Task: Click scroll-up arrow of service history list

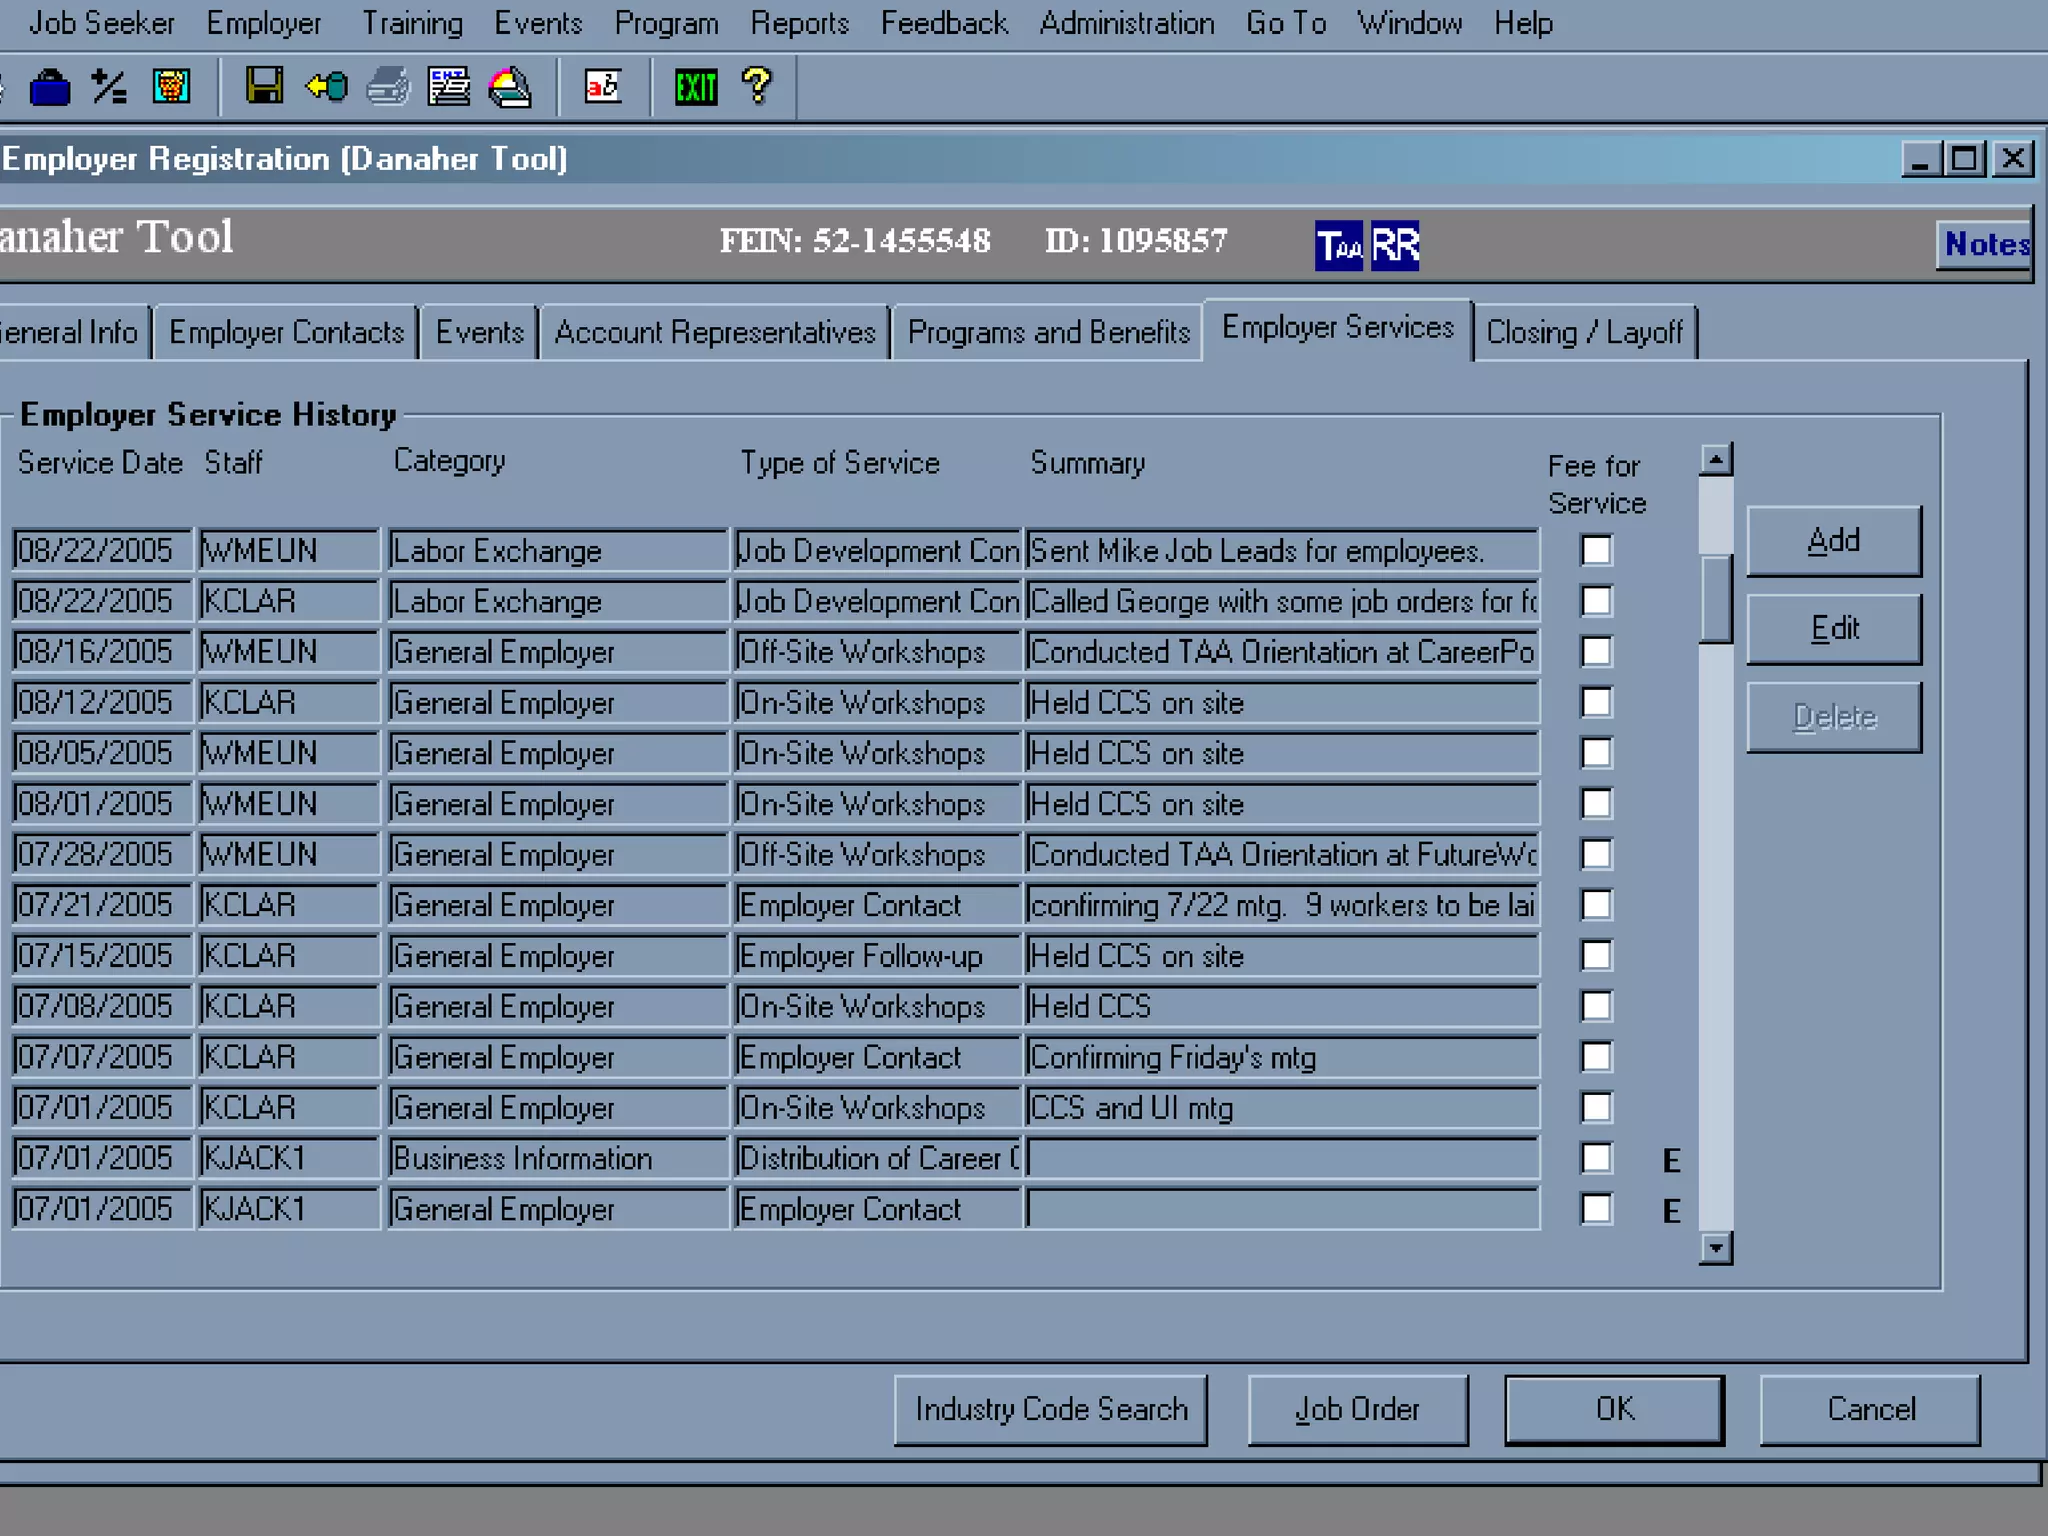Action: [1716, 460]
